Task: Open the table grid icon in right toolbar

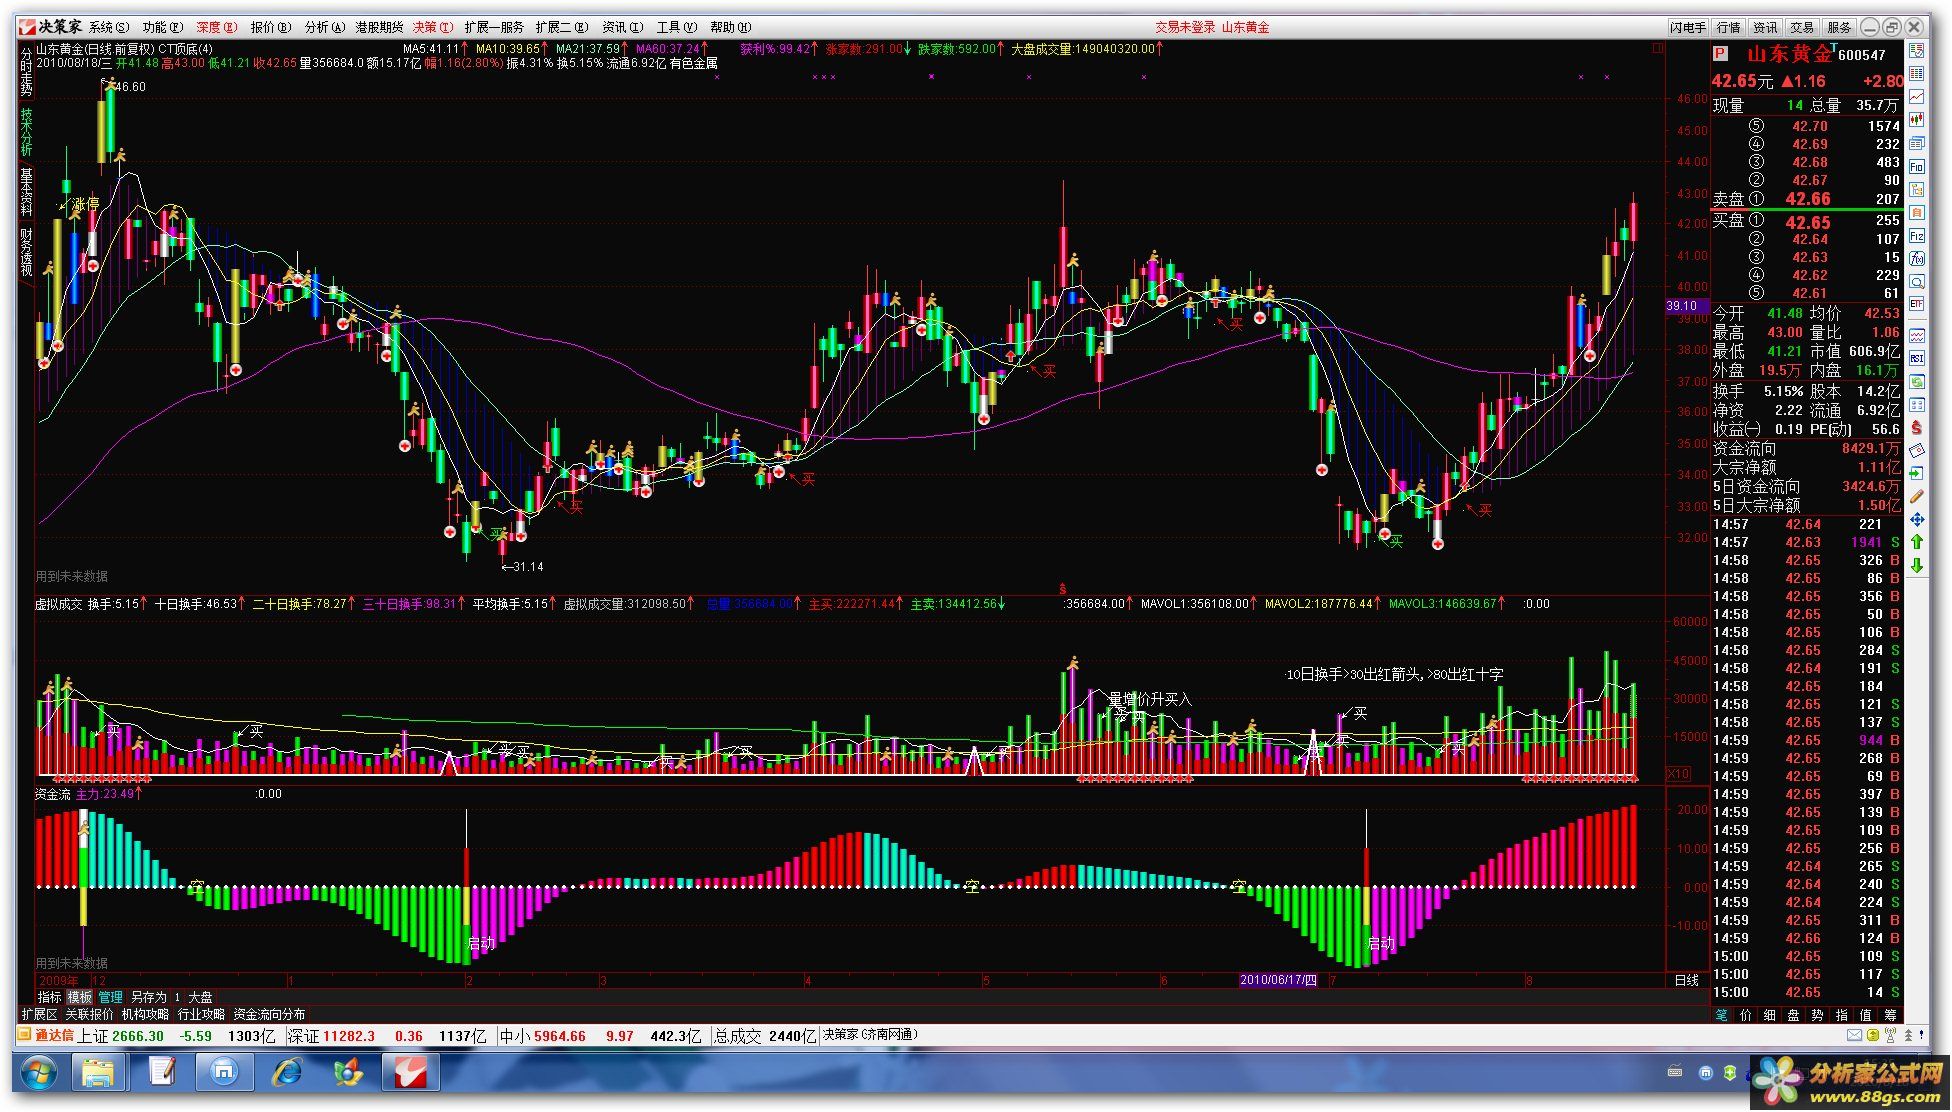Action: pos(1917,73)
